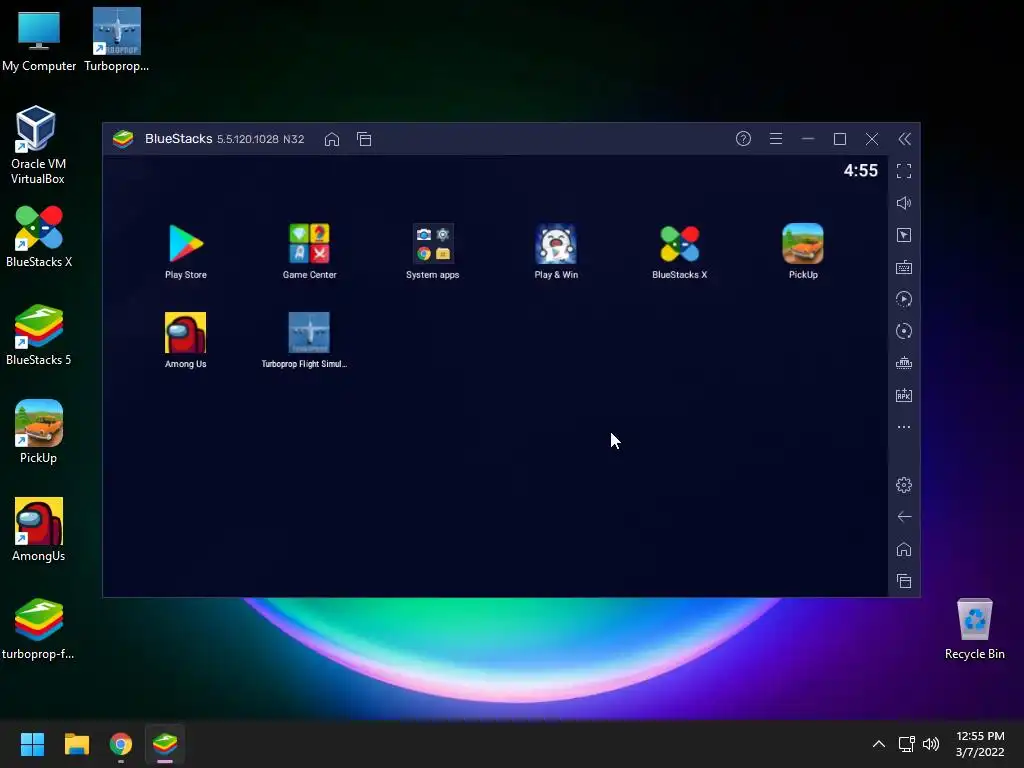Show hidden system tray icons
This screenshot has width=1024, height=768.
pyautogui.click(x=879, y=744)
